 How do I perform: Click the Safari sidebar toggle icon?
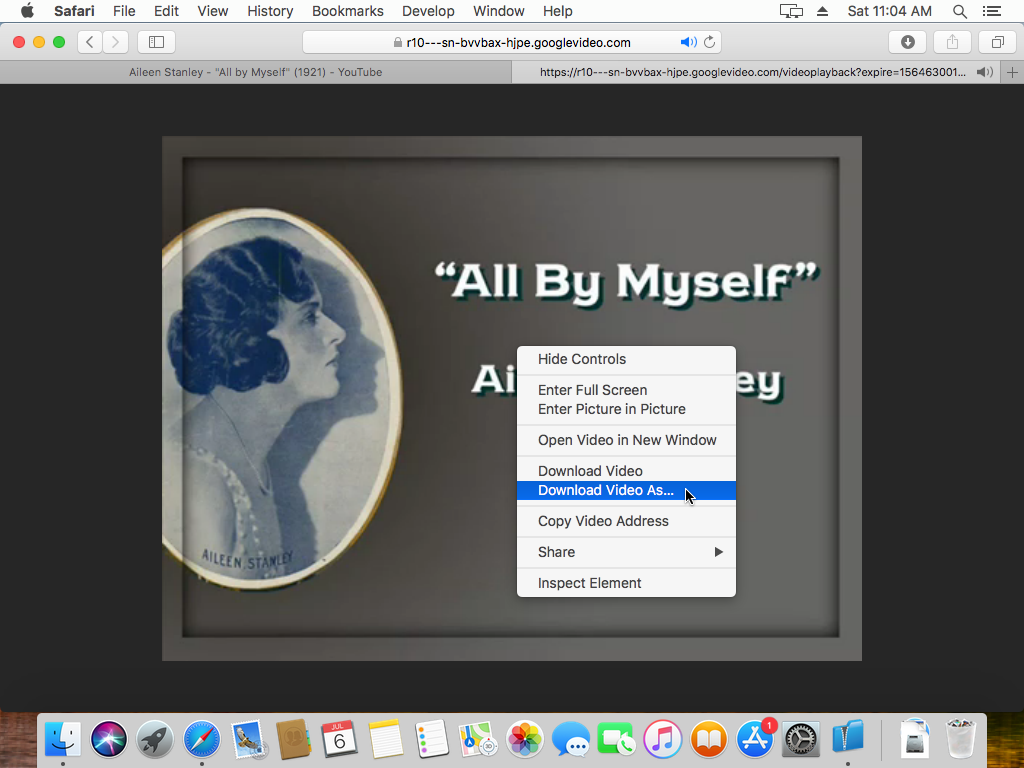coord(156,42)
